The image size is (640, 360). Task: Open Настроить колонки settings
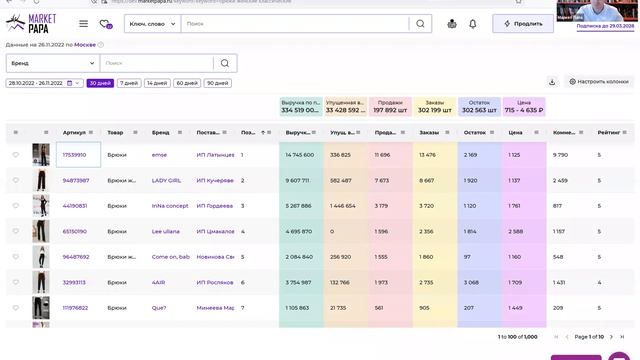point(599,82)
